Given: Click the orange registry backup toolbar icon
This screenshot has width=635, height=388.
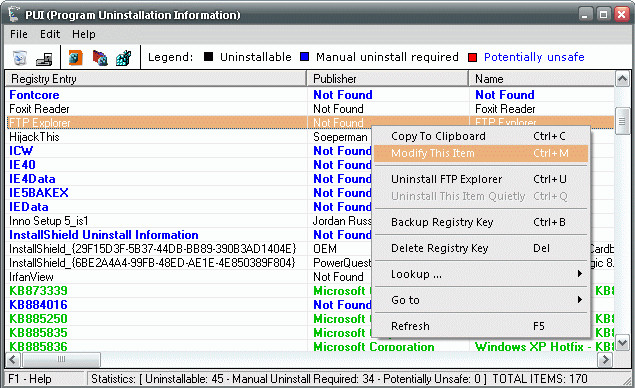Looking at the screenshot, I should [x=76, y=58].
